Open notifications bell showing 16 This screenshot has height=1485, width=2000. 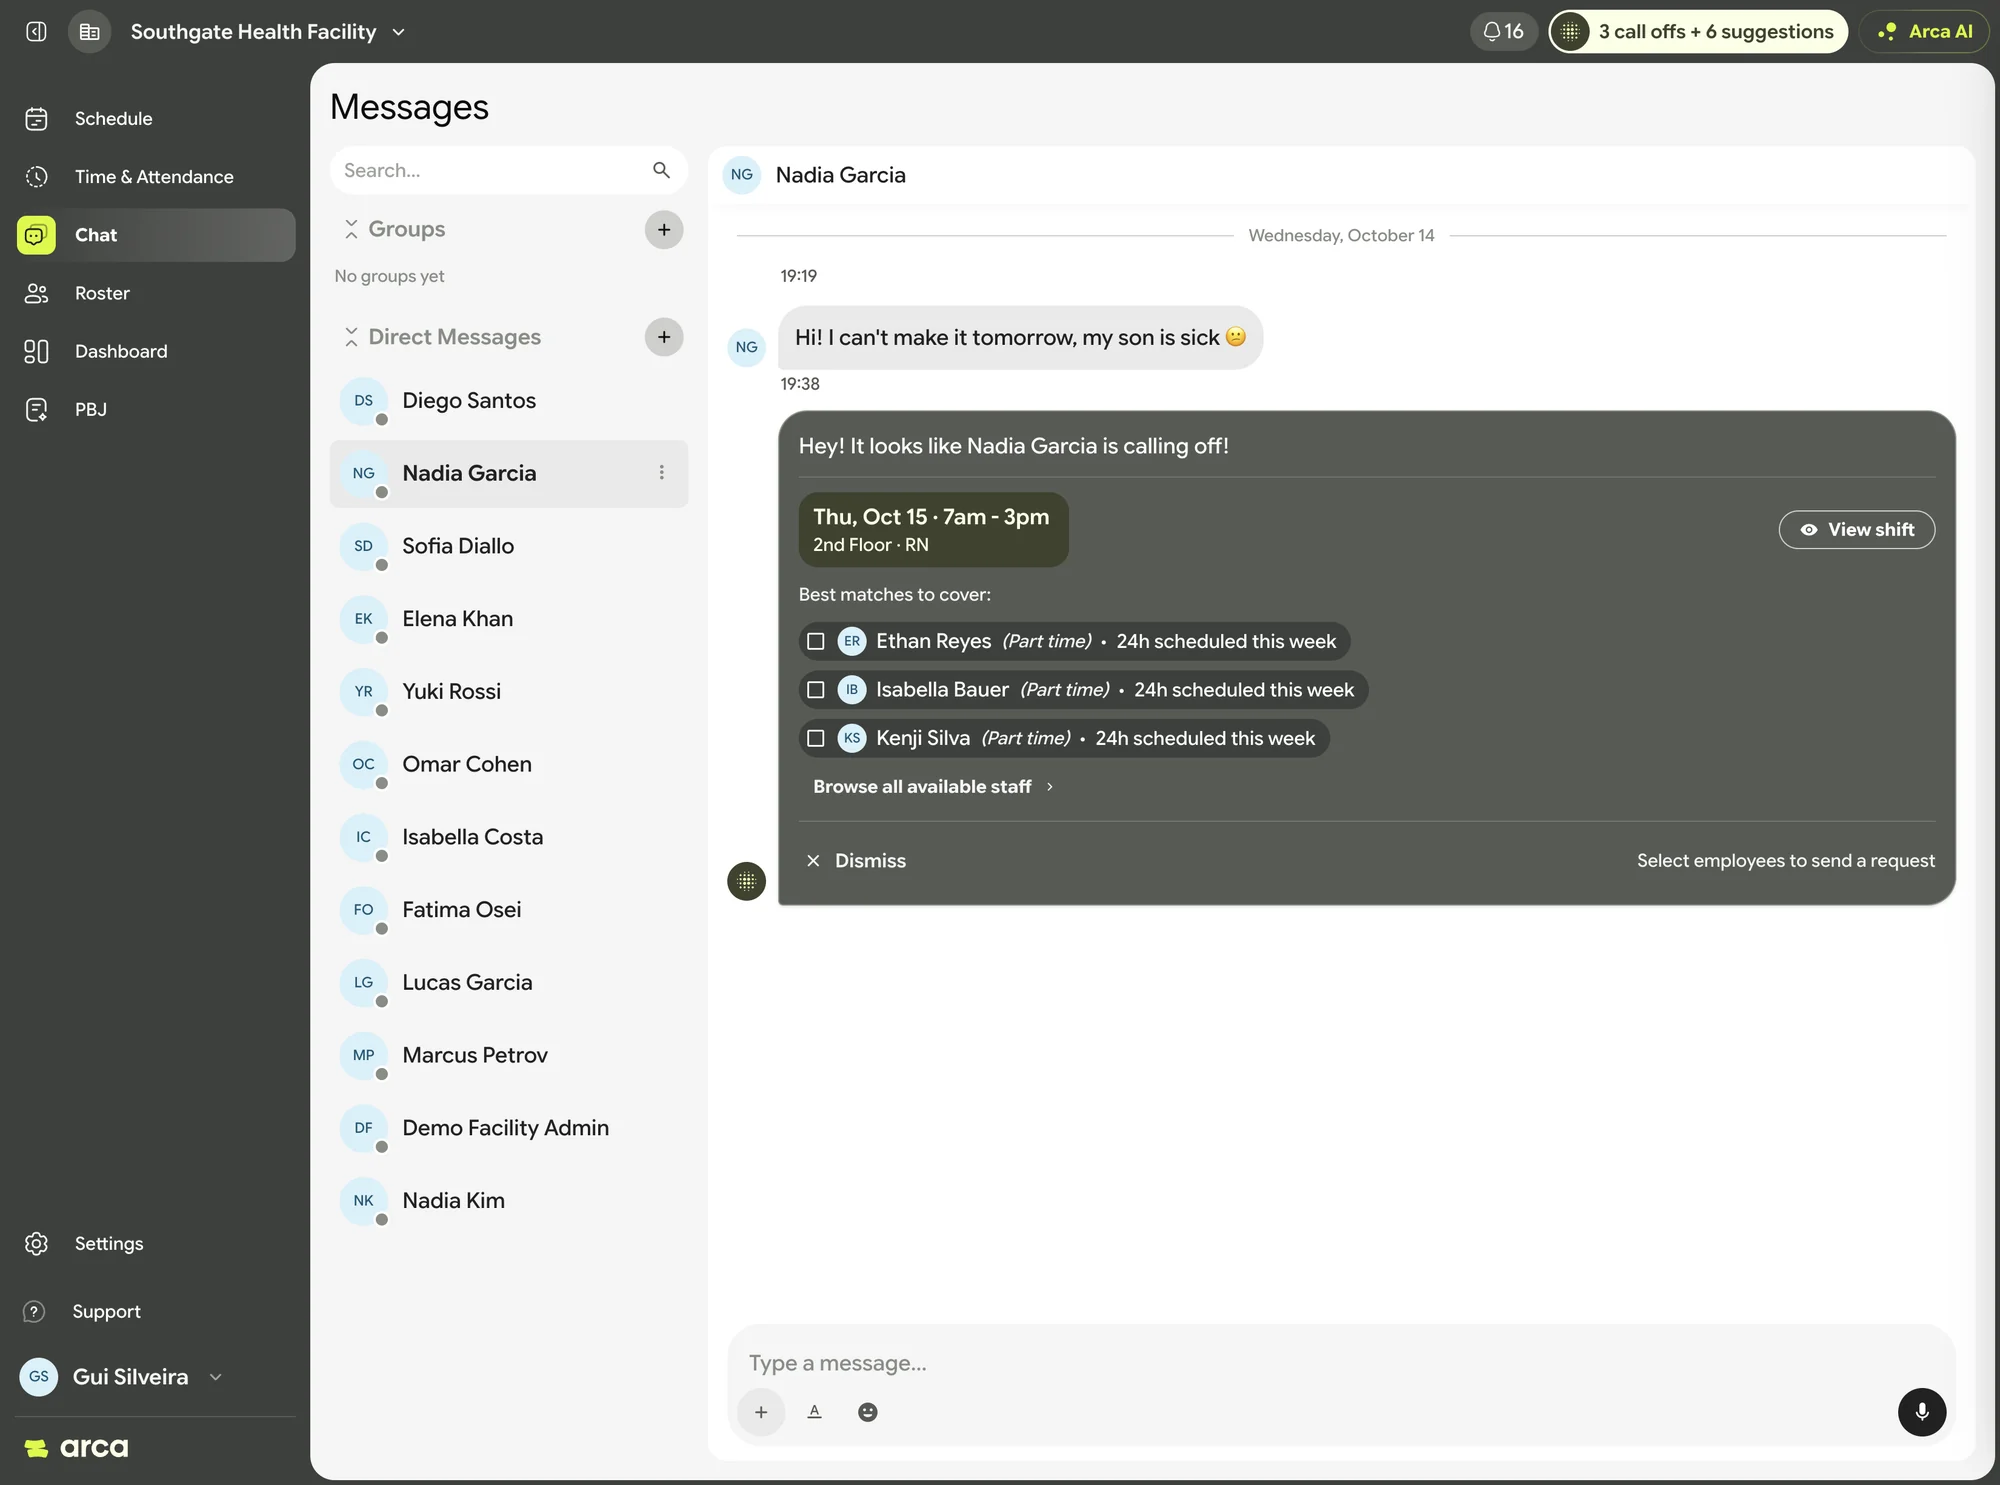tap(1503, 32)
